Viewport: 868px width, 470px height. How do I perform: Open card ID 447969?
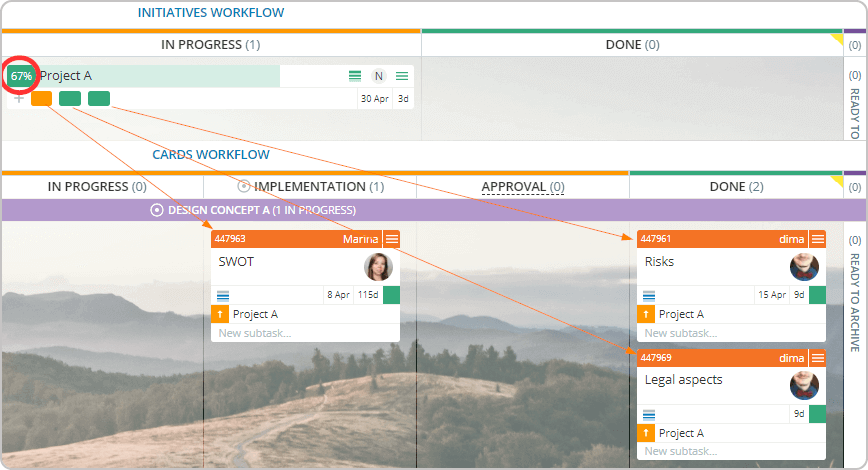tap(656, 358)
